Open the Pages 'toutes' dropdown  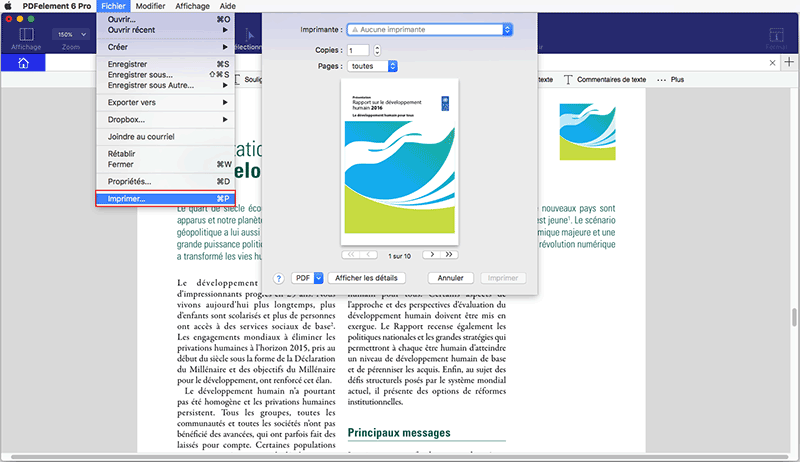[x=372, y=66]
